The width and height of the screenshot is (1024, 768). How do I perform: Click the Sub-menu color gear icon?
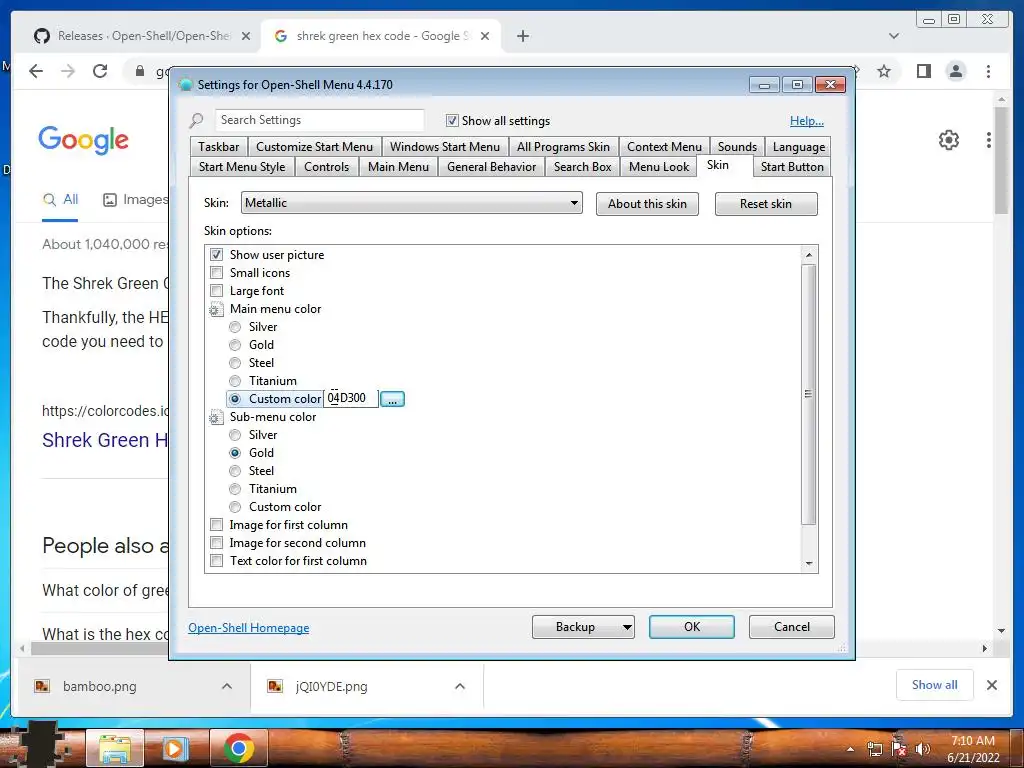(216, 417)
